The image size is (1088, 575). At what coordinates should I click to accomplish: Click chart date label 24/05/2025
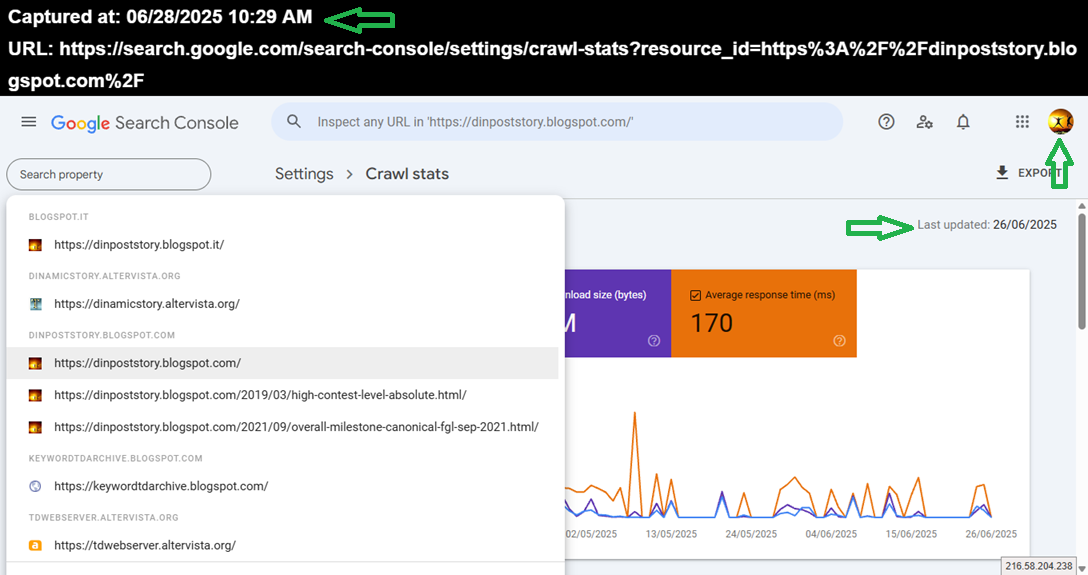[751, 534]
